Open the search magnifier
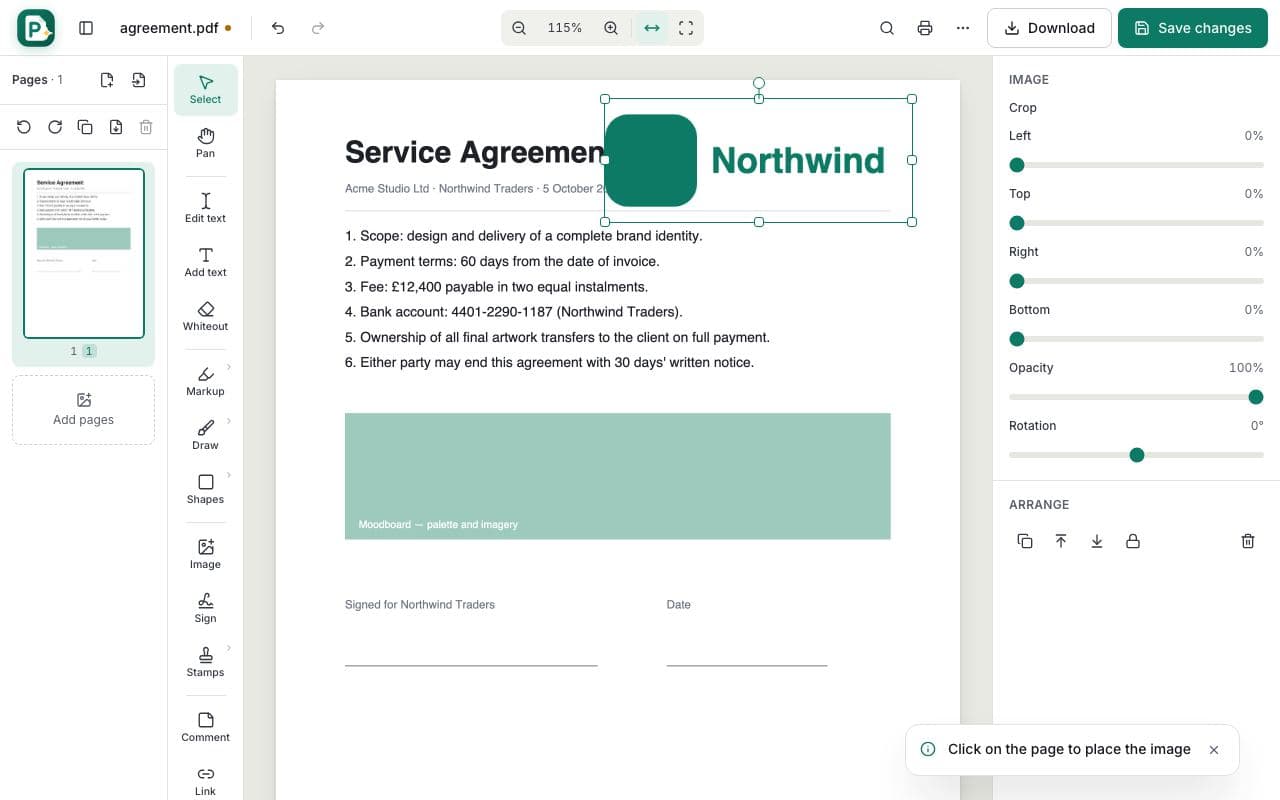The width and height of the screenshot is (1280, 800). [887, 28]
